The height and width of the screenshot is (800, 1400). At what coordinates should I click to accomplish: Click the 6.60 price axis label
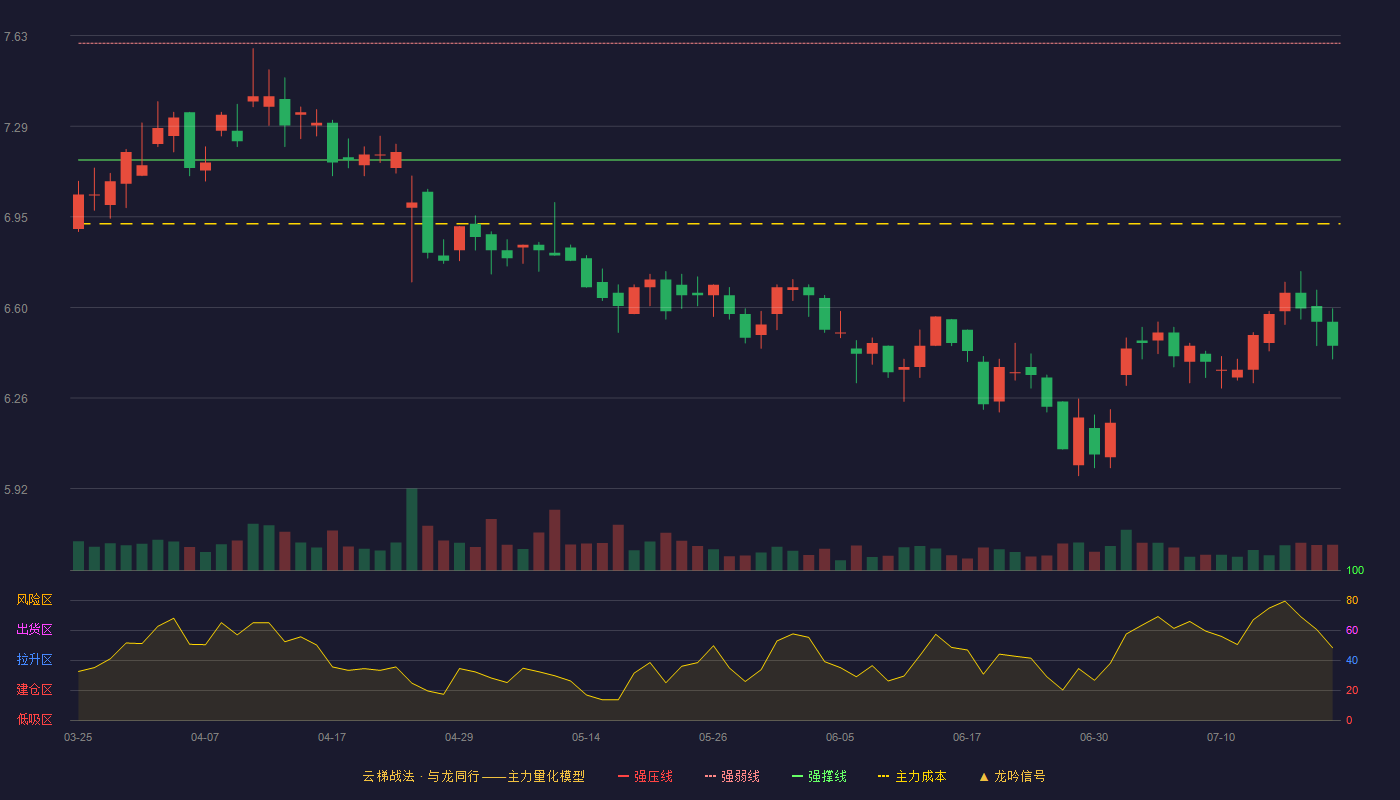[16, 309]
